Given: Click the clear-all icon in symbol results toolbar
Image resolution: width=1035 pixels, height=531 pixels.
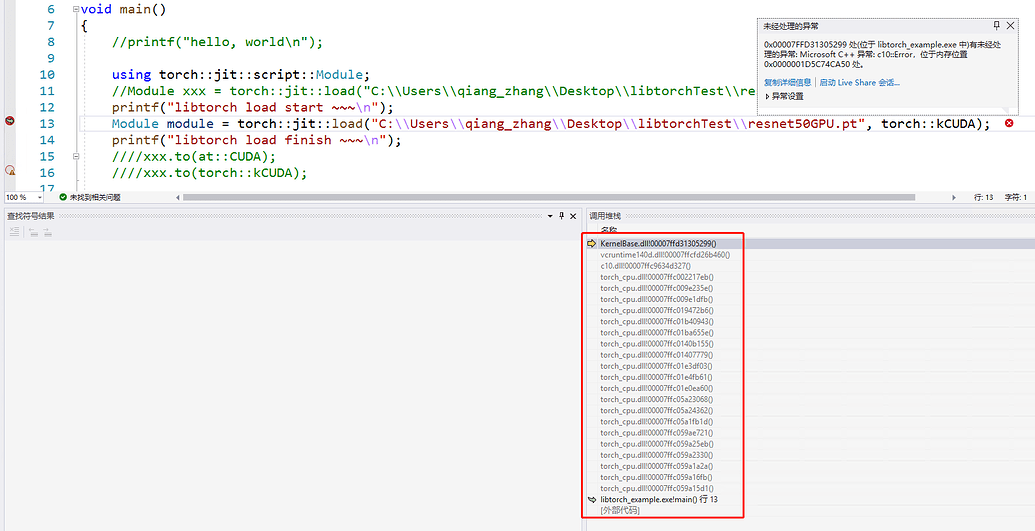Looking at the screenshot, I should [x=14, y=232].
